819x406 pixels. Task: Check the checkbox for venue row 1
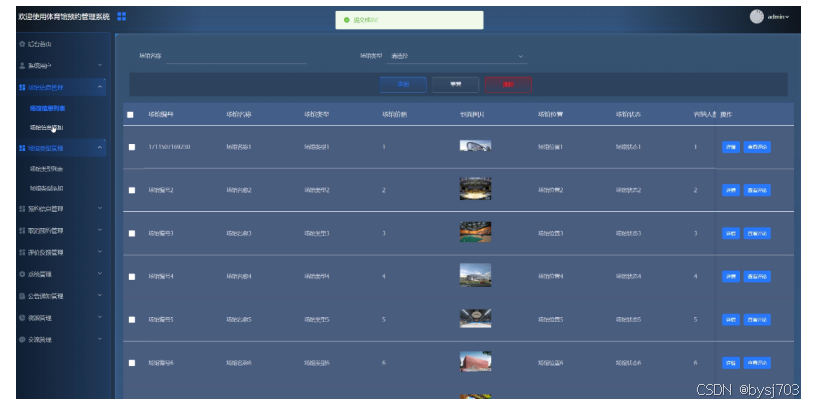click(132, 147)
